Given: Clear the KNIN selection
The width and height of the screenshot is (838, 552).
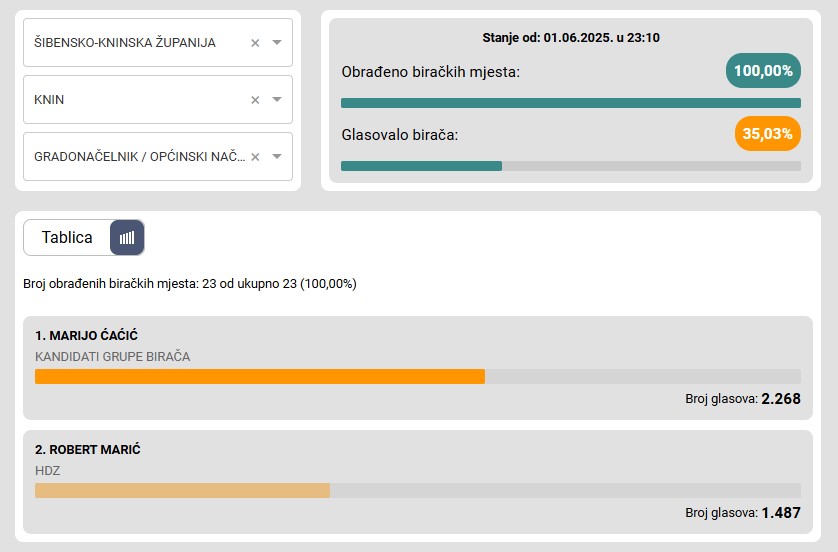Looking at the screenshot, I should 255,100.
